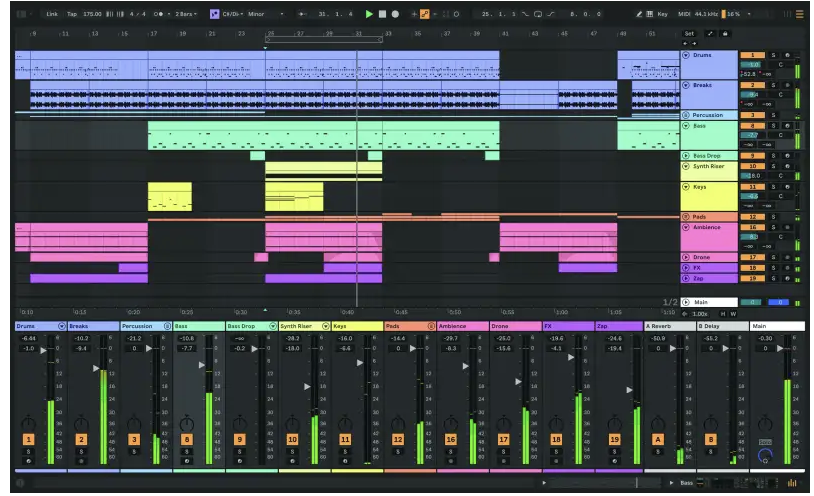Click the Link button

52,14
